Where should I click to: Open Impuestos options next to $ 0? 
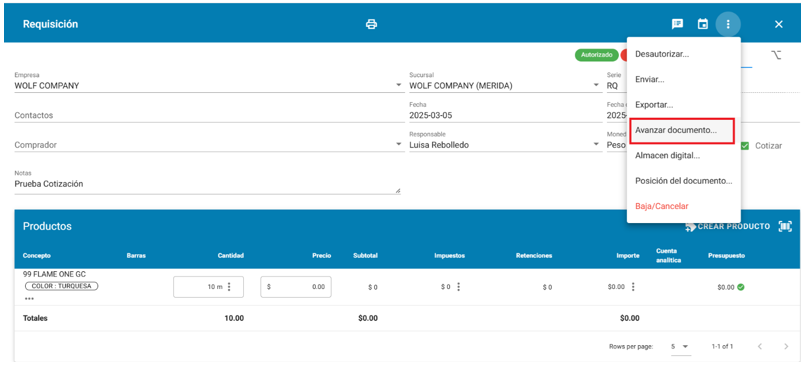tap(458, 287)
